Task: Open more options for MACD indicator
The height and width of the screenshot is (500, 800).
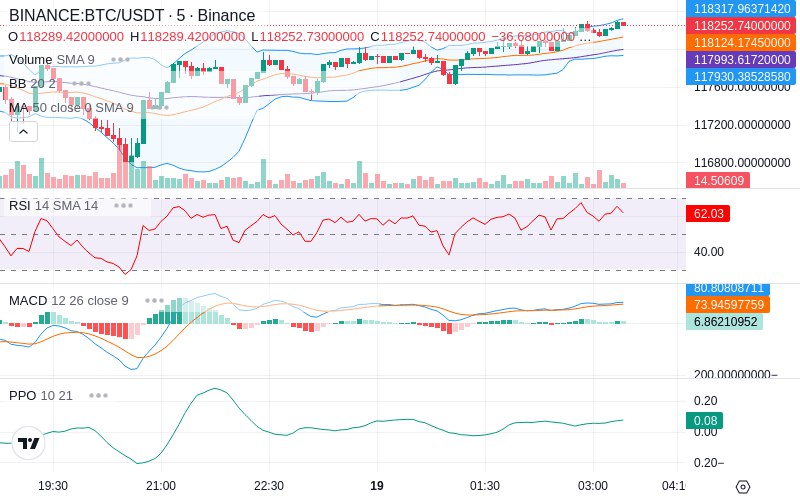Action: (x=154, y=301)
